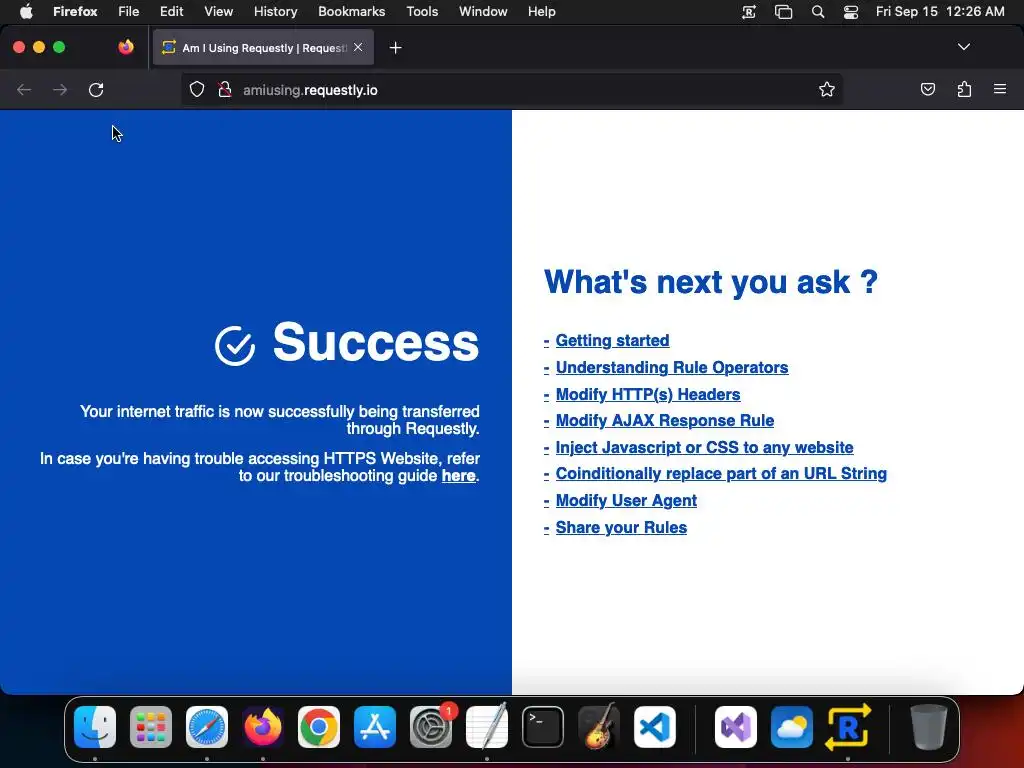Click Firefox icon in the Dock
The height and width of the screenshot is (768, 1024).
tap(263, 727)
